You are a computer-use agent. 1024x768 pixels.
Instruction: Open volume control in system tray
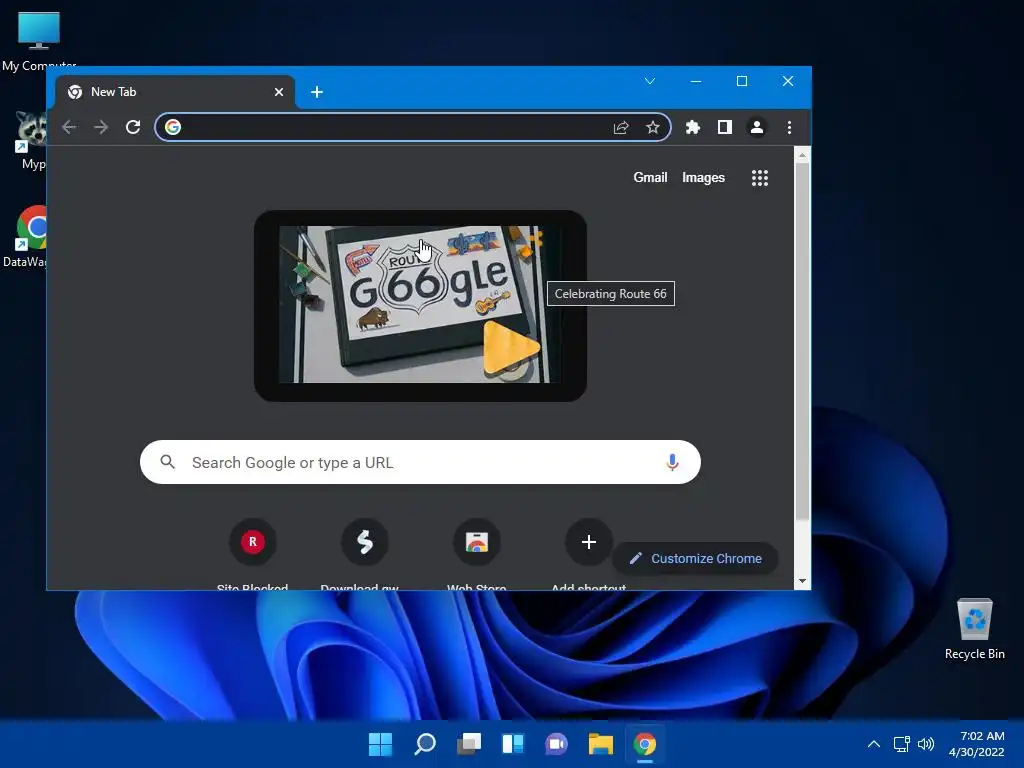point(926,744)
